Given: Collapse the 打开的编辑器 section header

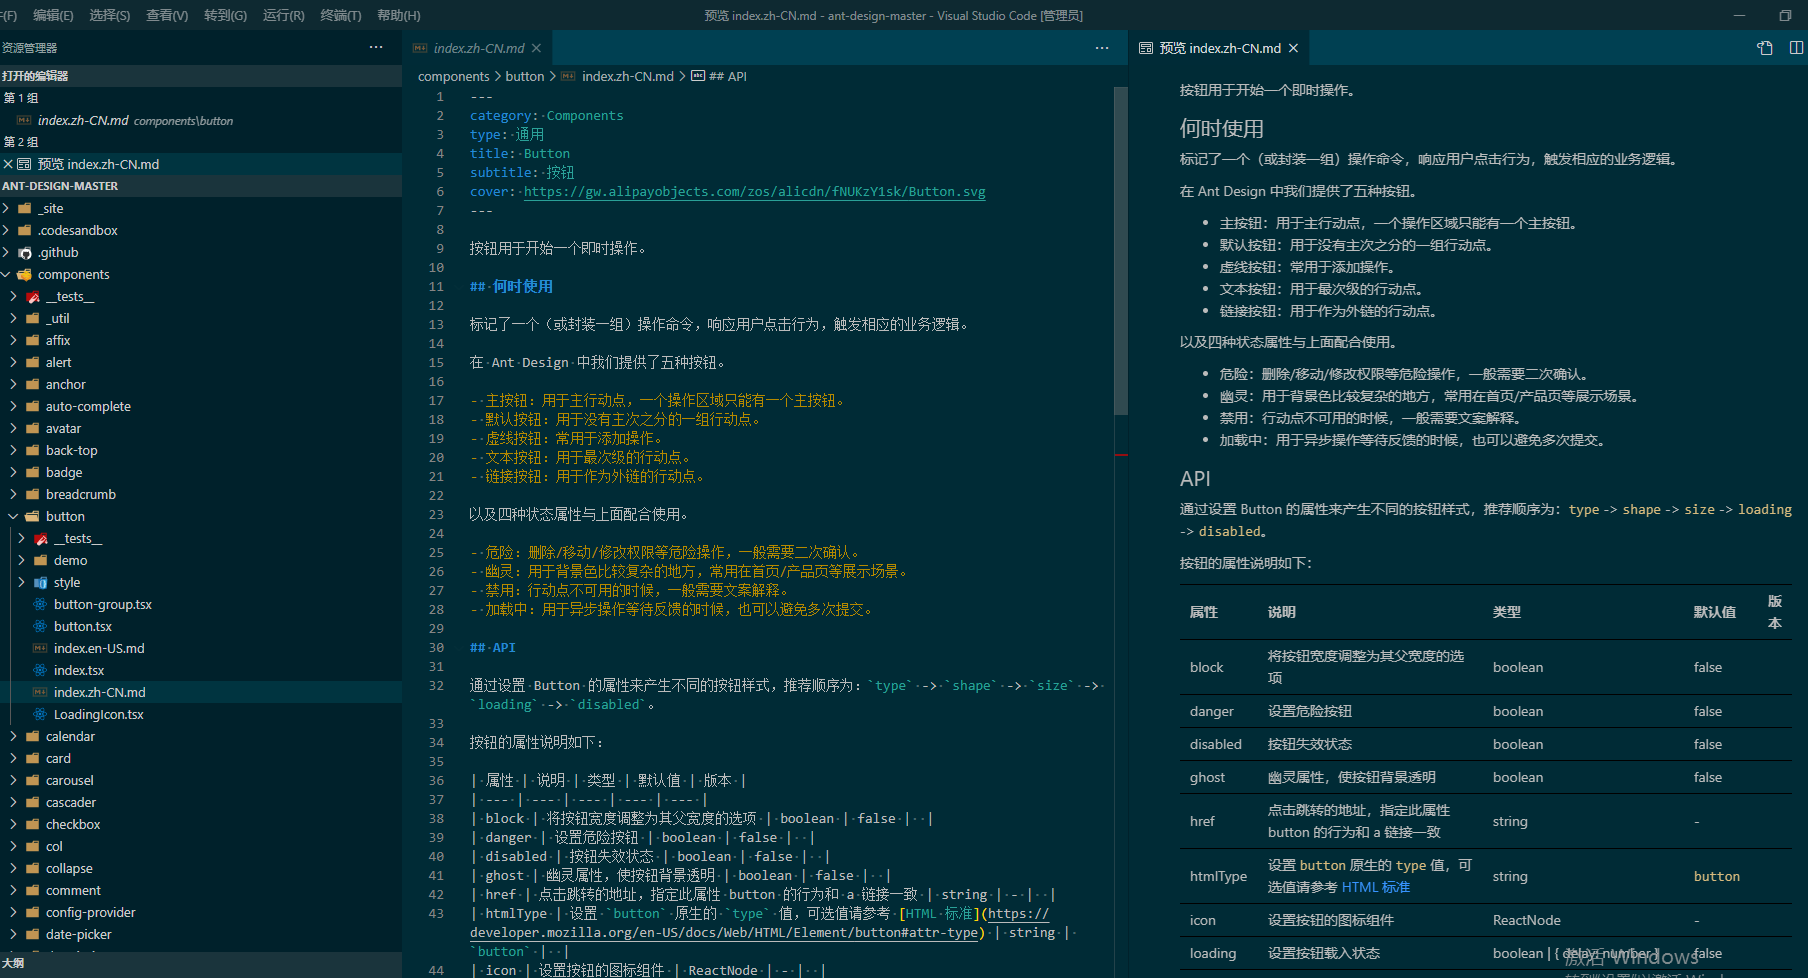Looking at the screenshot, I should [x=200, y=76].
